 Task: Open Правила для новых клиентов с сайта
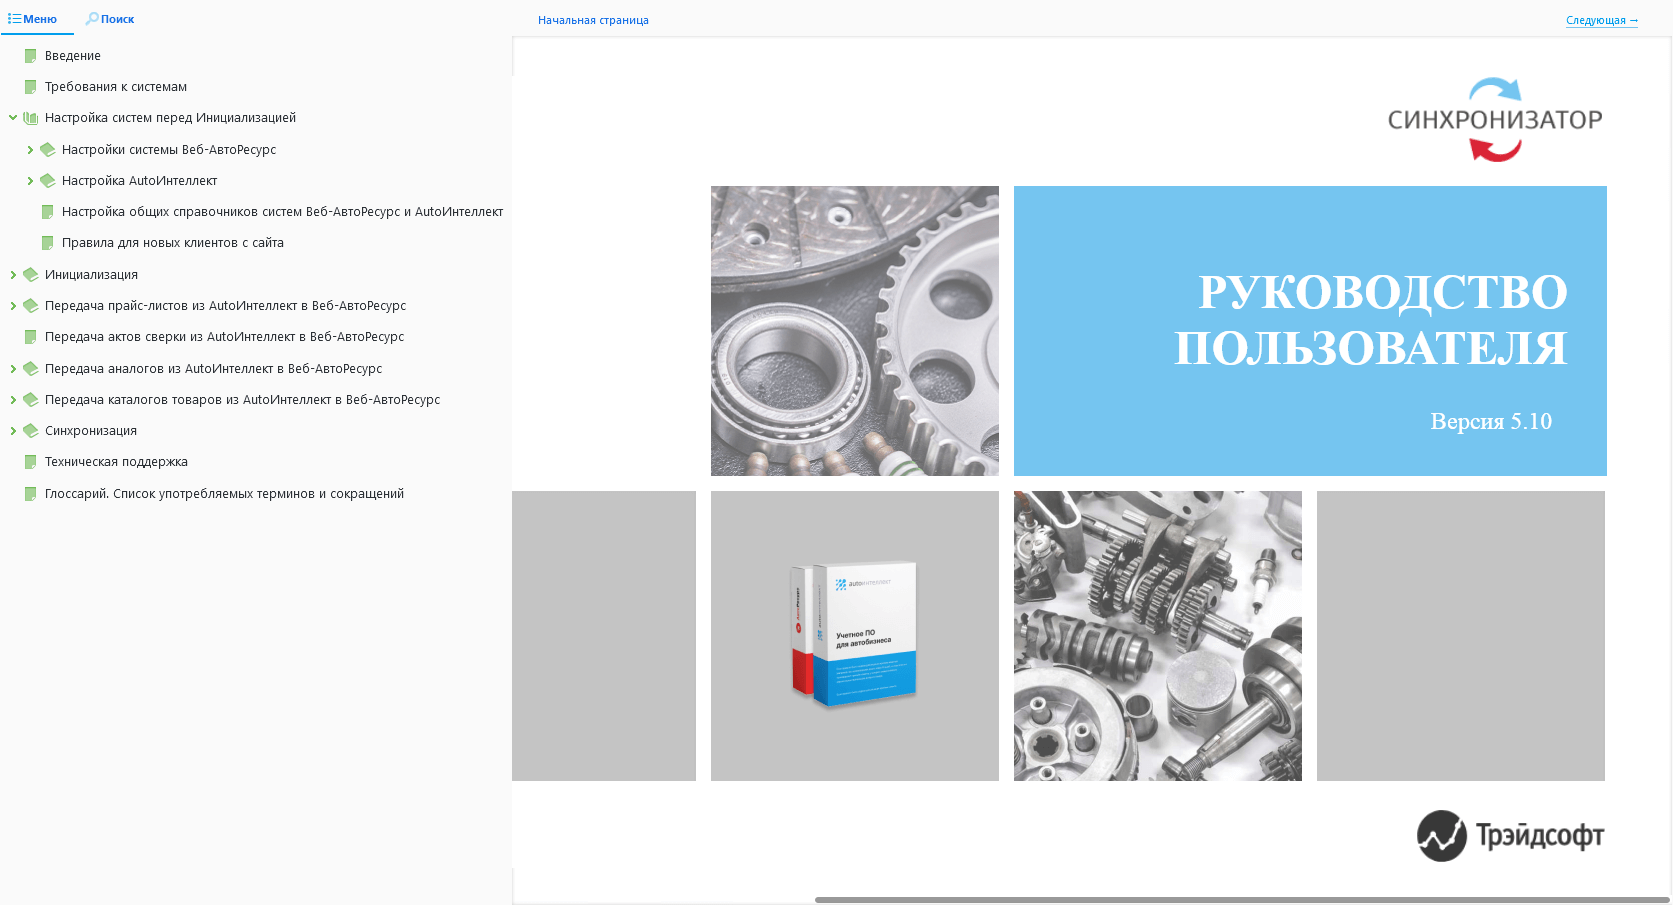tap(172, 243)
